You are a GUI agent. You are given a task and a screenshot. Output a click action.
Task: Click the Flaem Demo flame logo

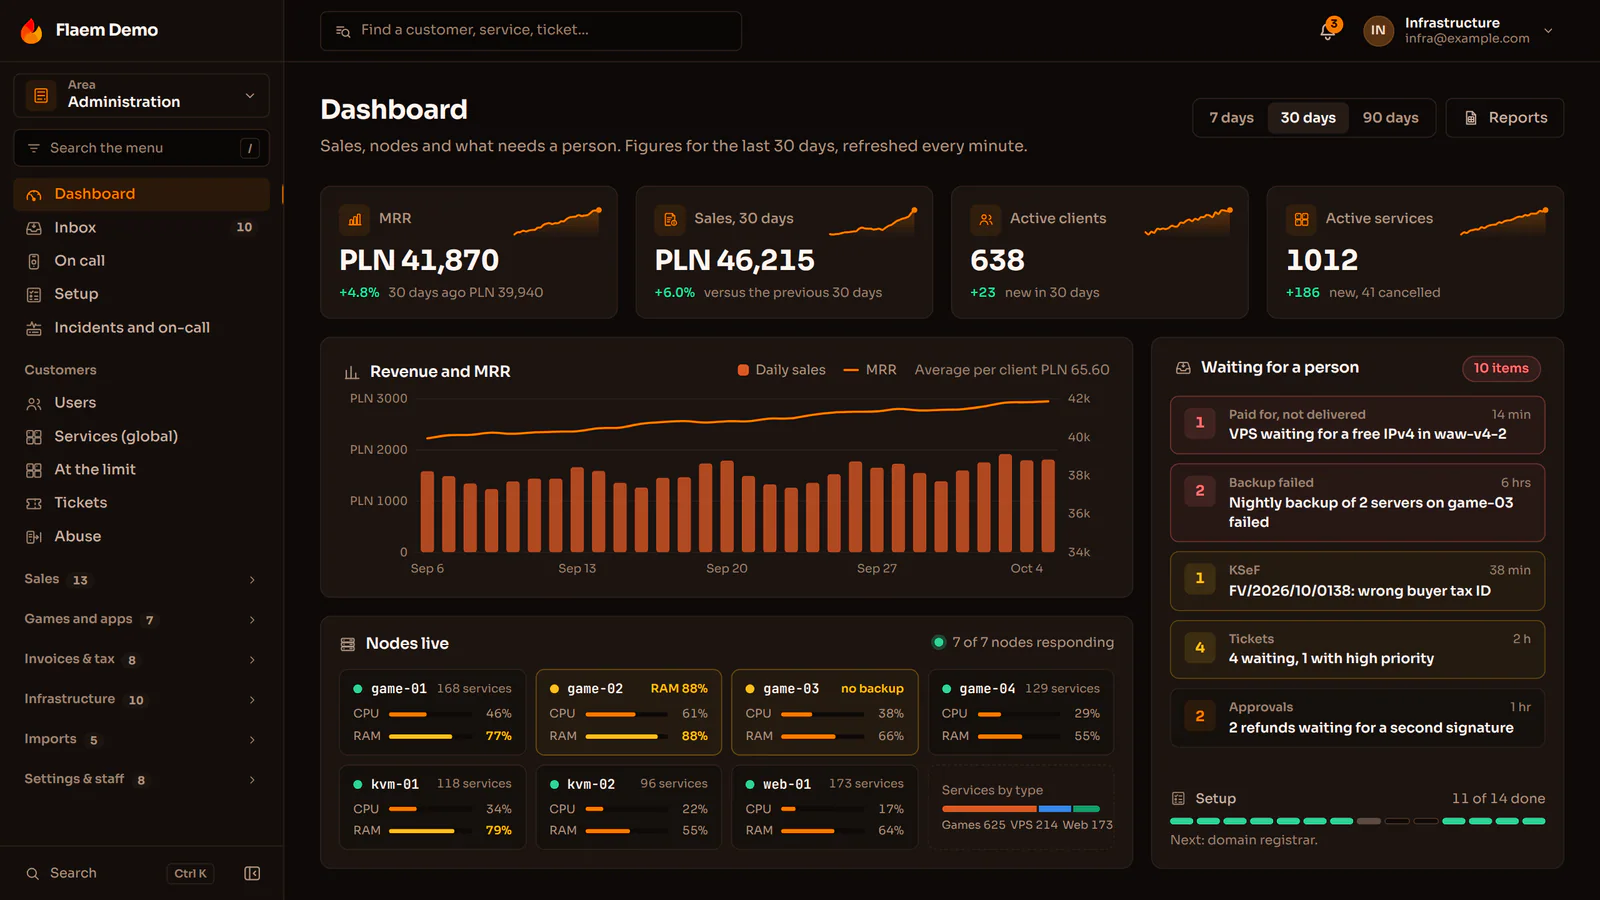(32, 30)
